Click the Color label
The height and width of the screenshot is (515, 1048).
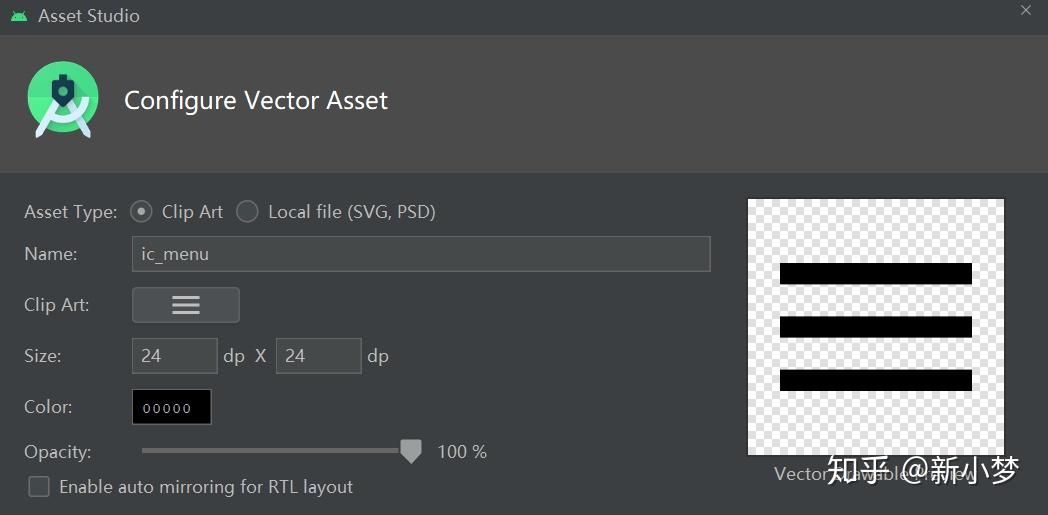(48, 407)
